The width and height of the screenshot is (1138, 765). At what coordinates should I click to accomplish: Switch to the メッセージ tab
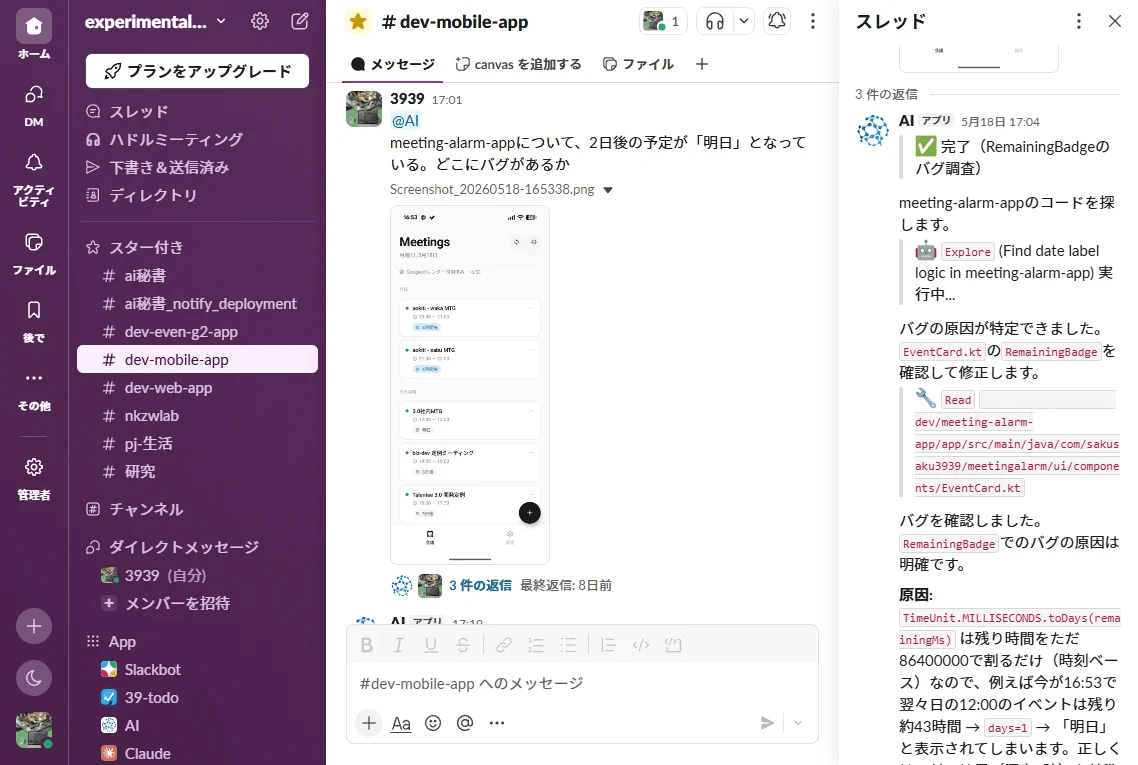(393, 65)
